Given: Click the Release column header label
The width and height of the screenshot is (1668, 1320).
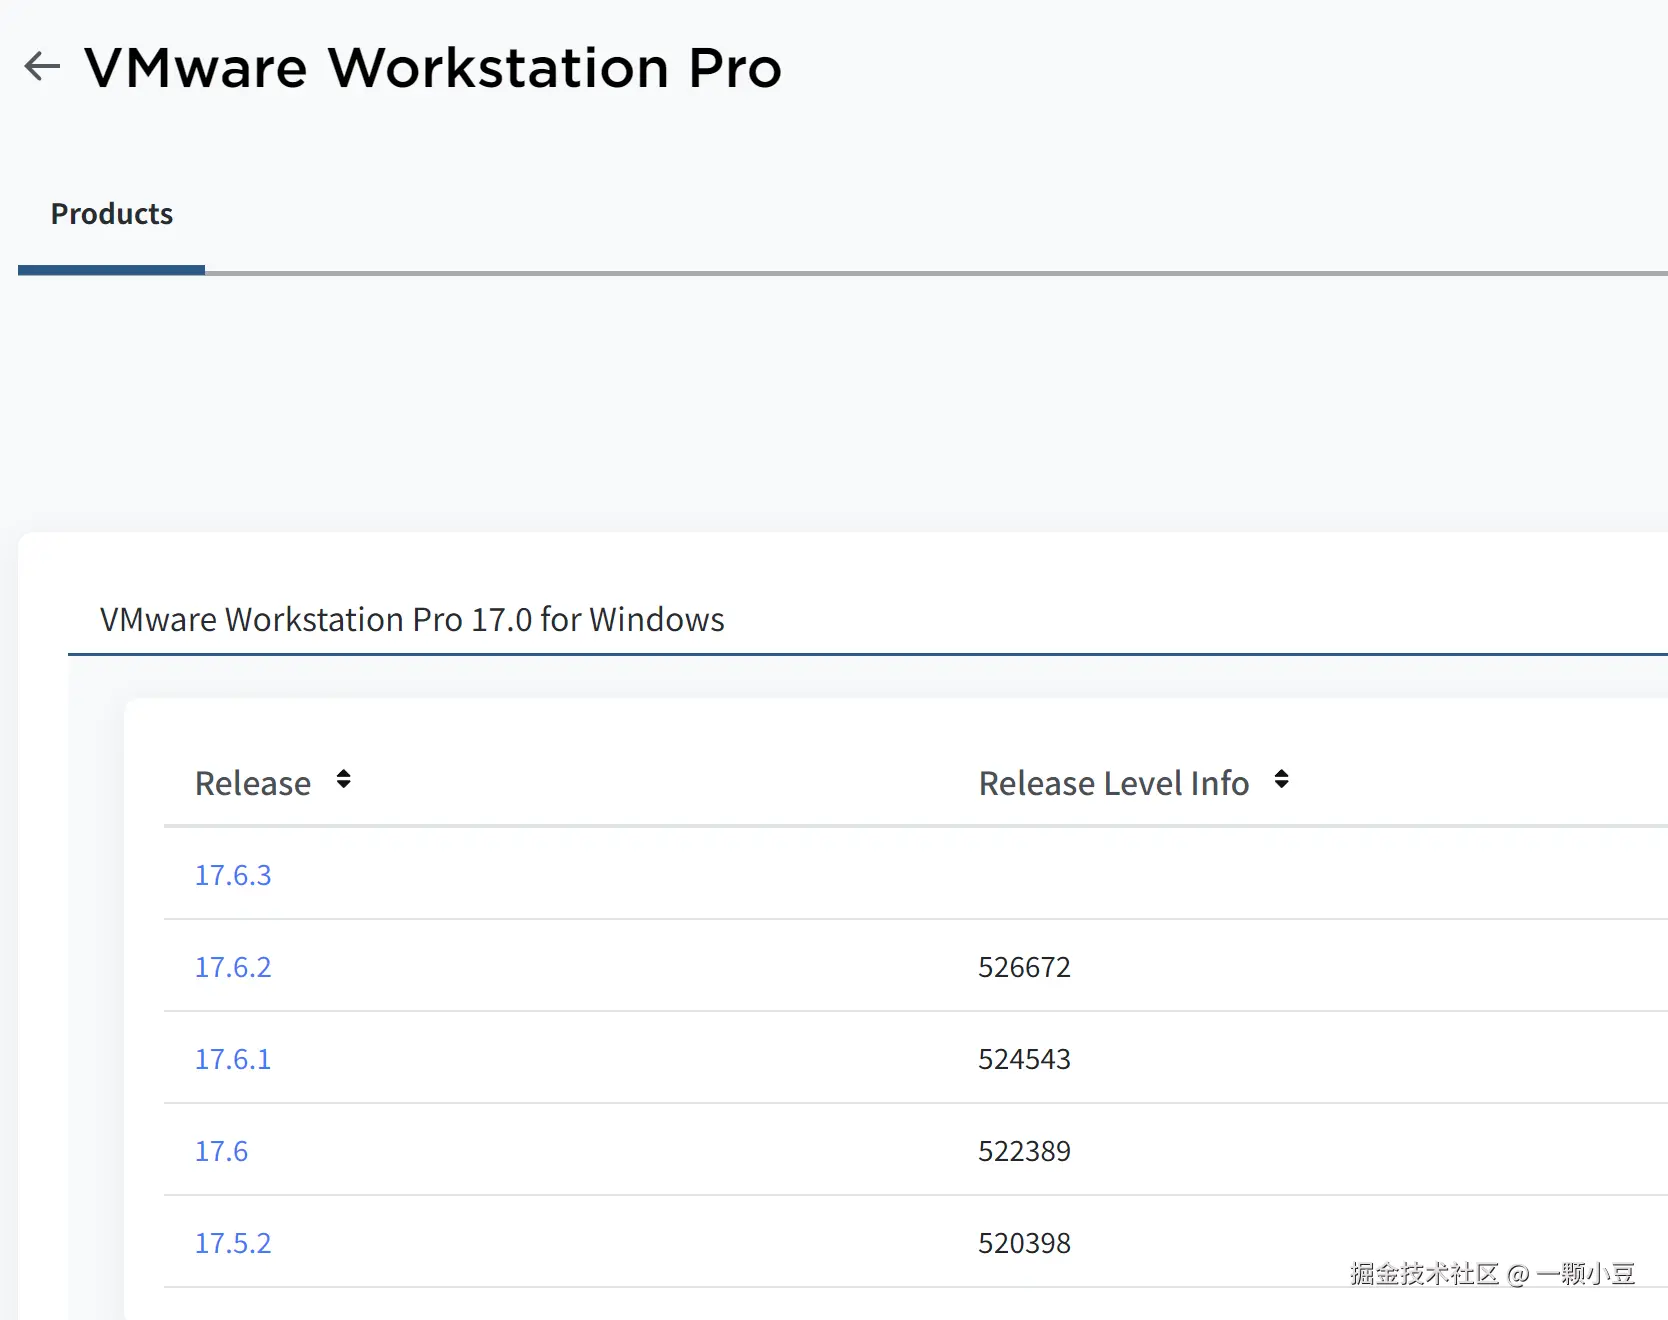Looking at the screenshot, I should coord(253,783).
